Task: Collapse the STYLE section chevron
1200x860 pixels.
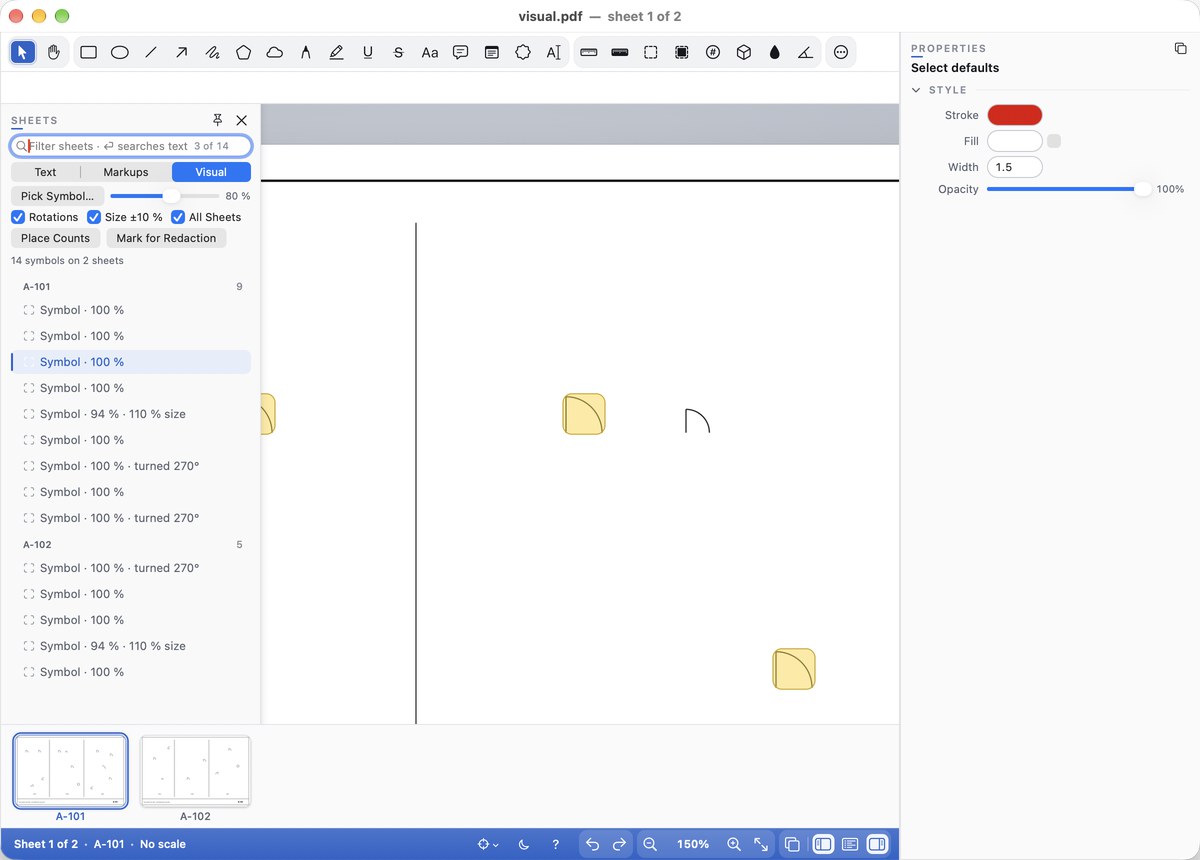Action: 916,90
